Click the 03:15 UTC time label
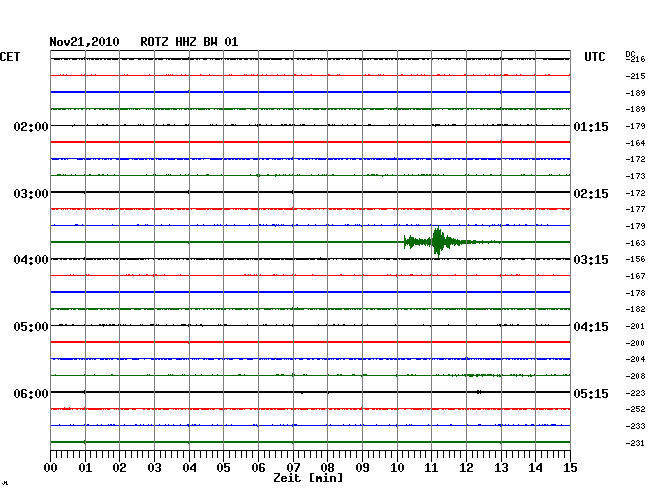This screenshot has width=650, height=494. point(591,260)
